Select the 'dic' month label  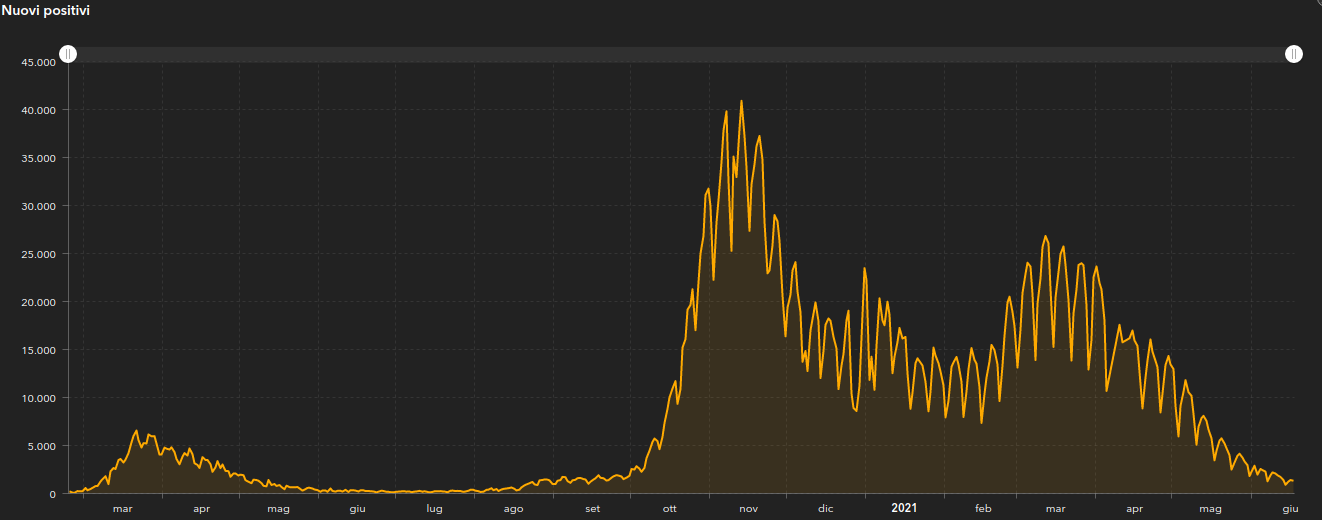(825, 508)
